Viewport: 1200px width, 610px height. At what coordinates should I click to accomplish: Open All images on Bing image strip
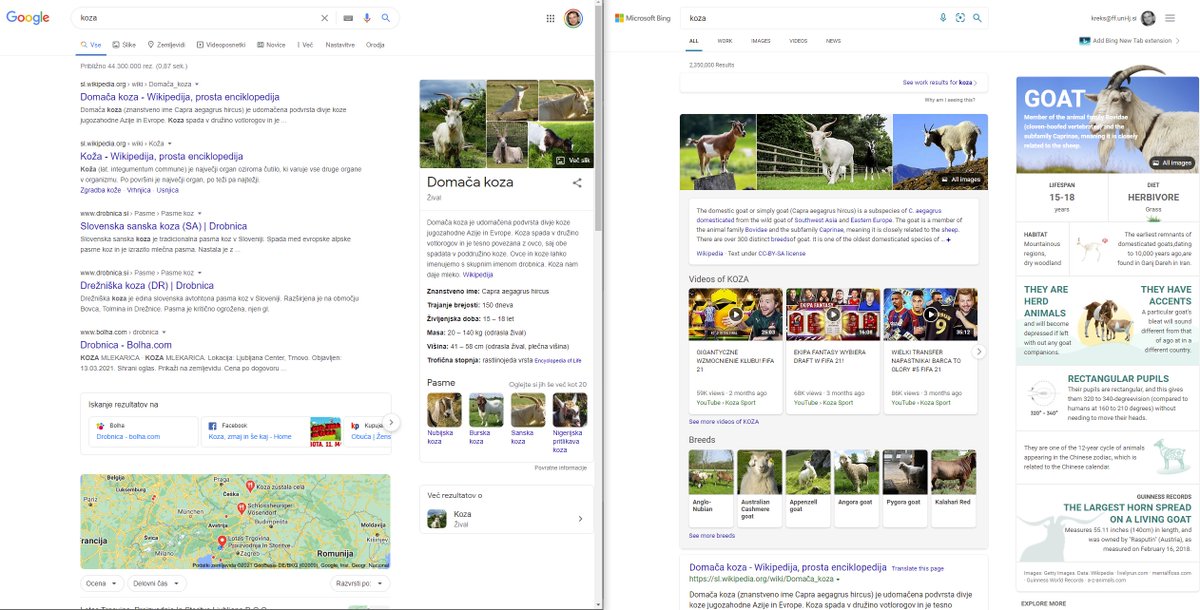pyautogui.click(x=963, y=179)
